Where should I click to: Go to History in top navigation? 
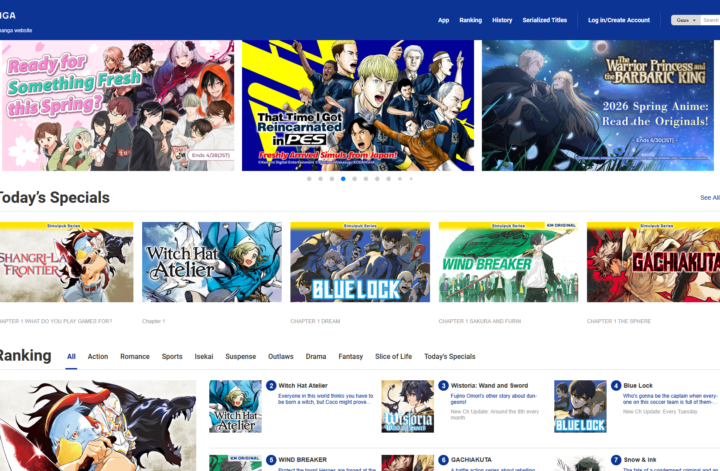point(502,20)
